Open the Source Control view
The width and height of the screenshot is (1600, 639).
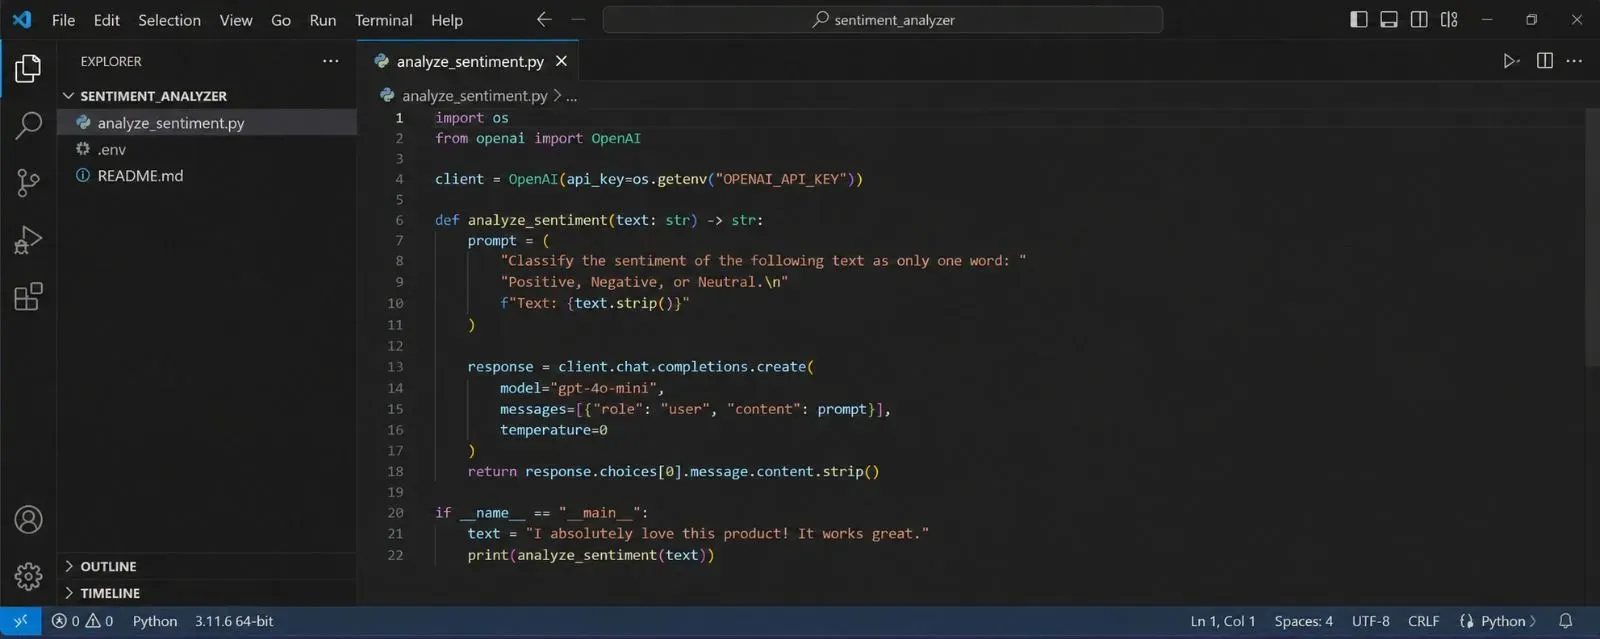[x=28, y=182]
